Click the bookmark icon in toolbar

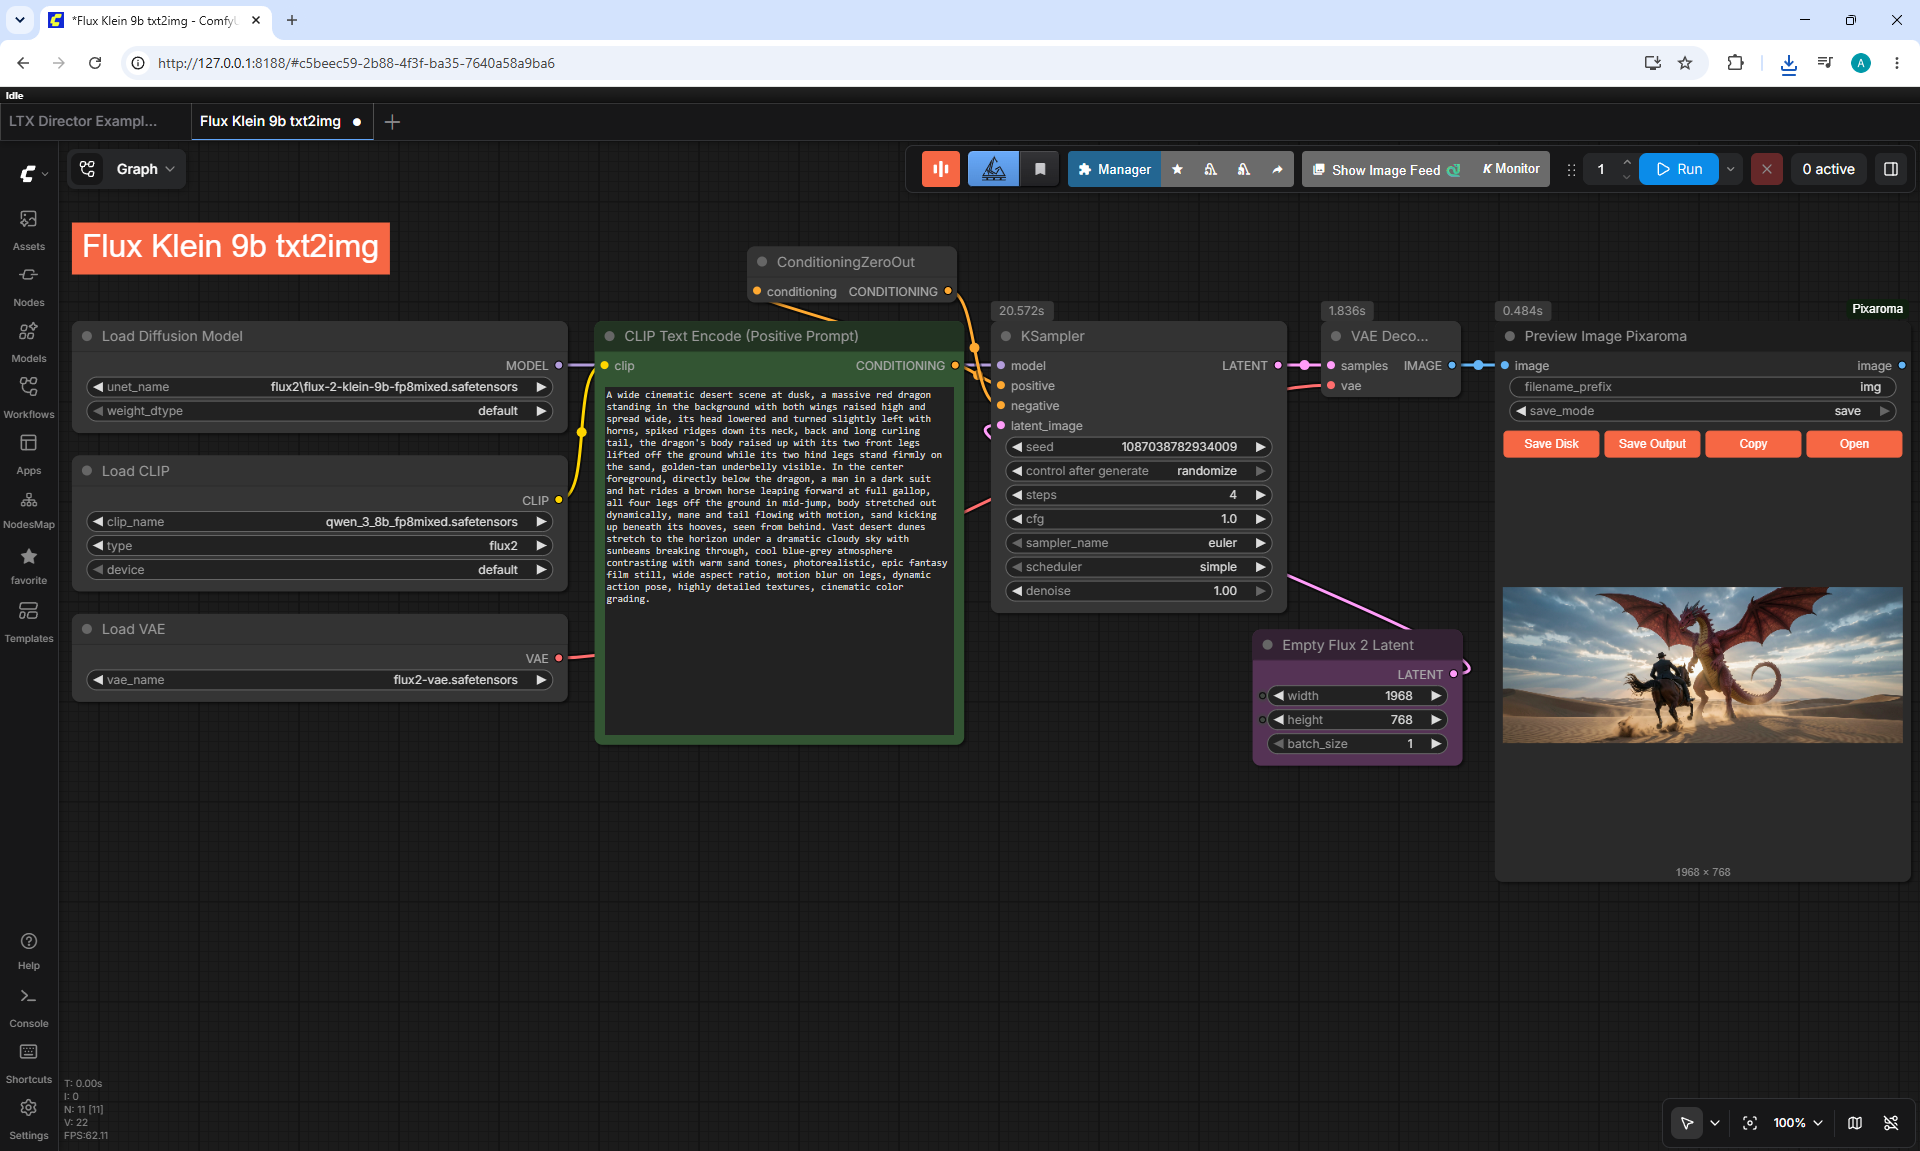[1040, 169]
